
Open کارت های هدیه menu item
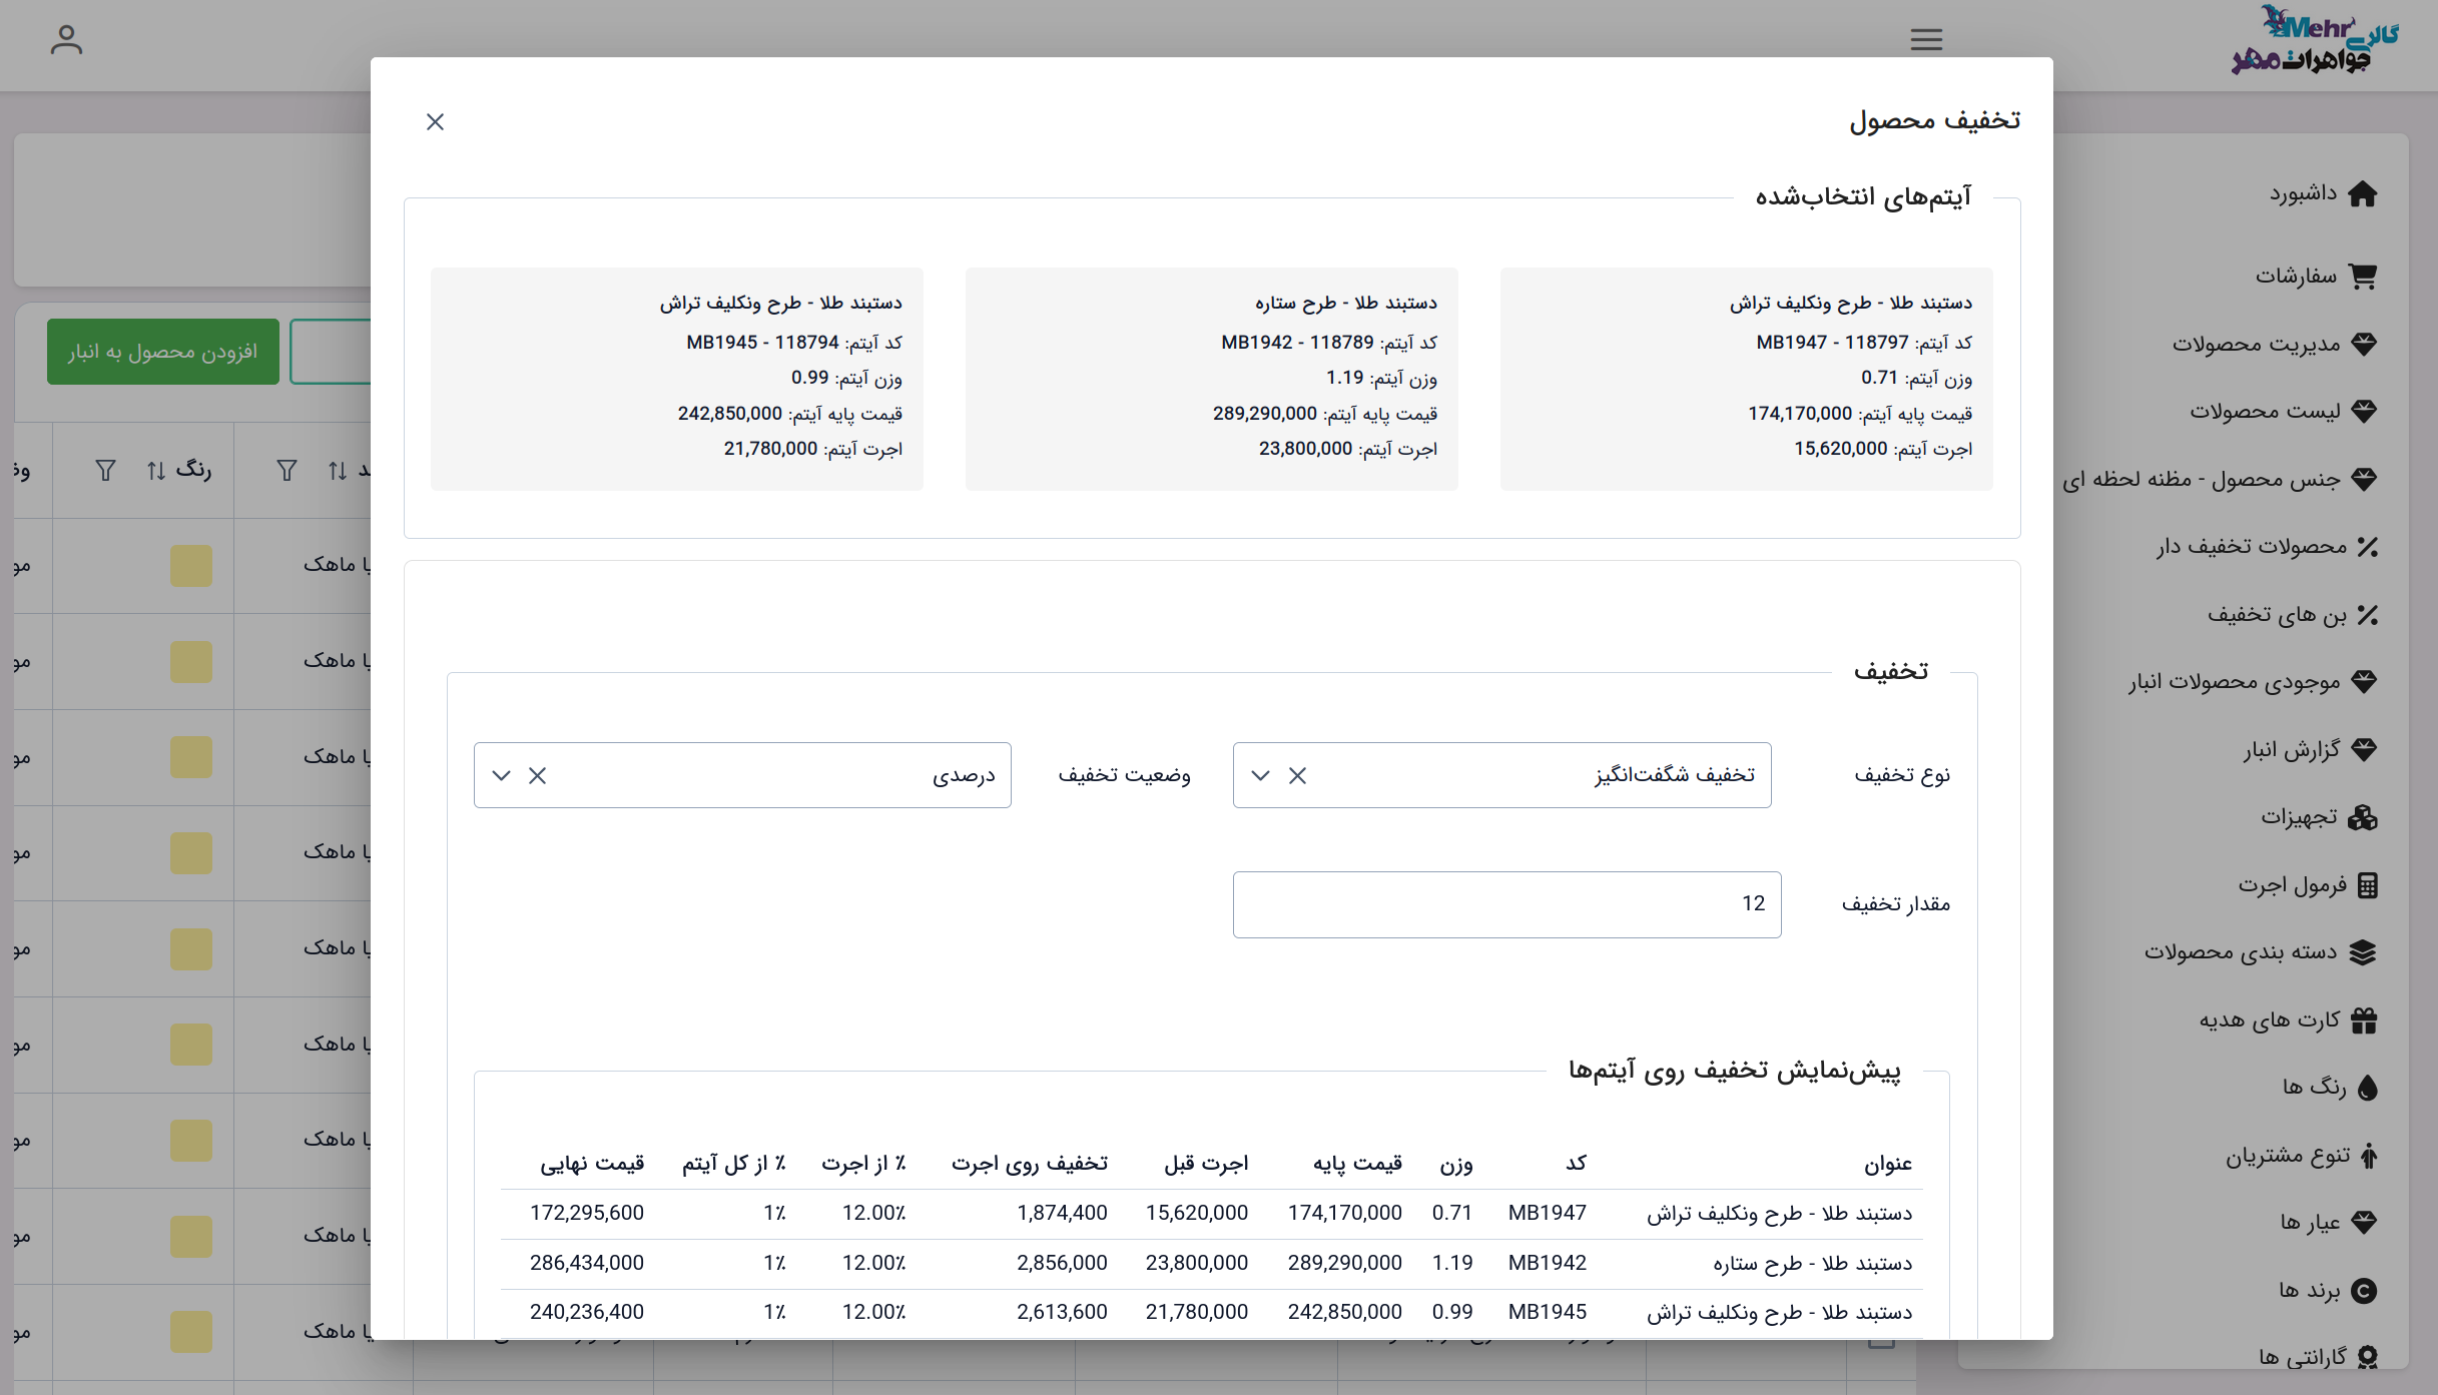2269,1020
